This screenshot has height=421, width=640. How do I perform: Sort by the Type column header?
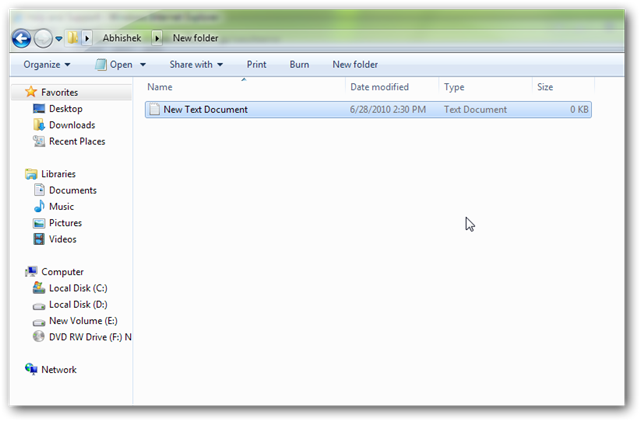click(454, 87)
